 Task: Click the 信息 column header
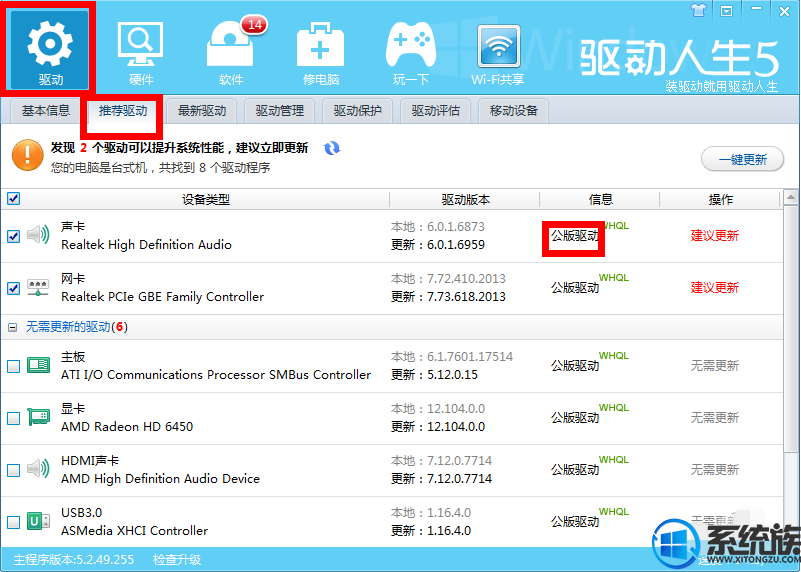point(600,200)
